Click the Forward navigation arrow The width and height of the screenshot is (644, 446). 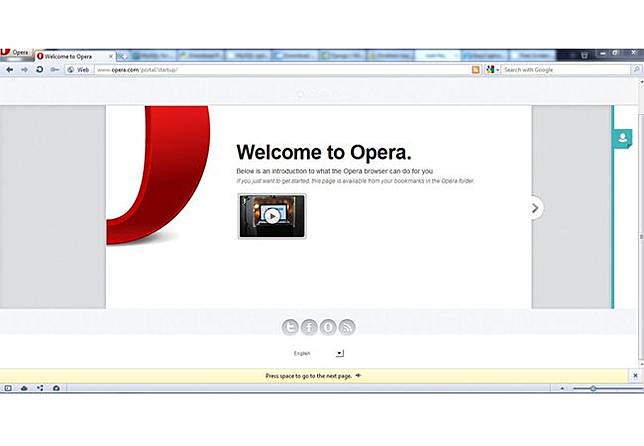tap(24, 70)
